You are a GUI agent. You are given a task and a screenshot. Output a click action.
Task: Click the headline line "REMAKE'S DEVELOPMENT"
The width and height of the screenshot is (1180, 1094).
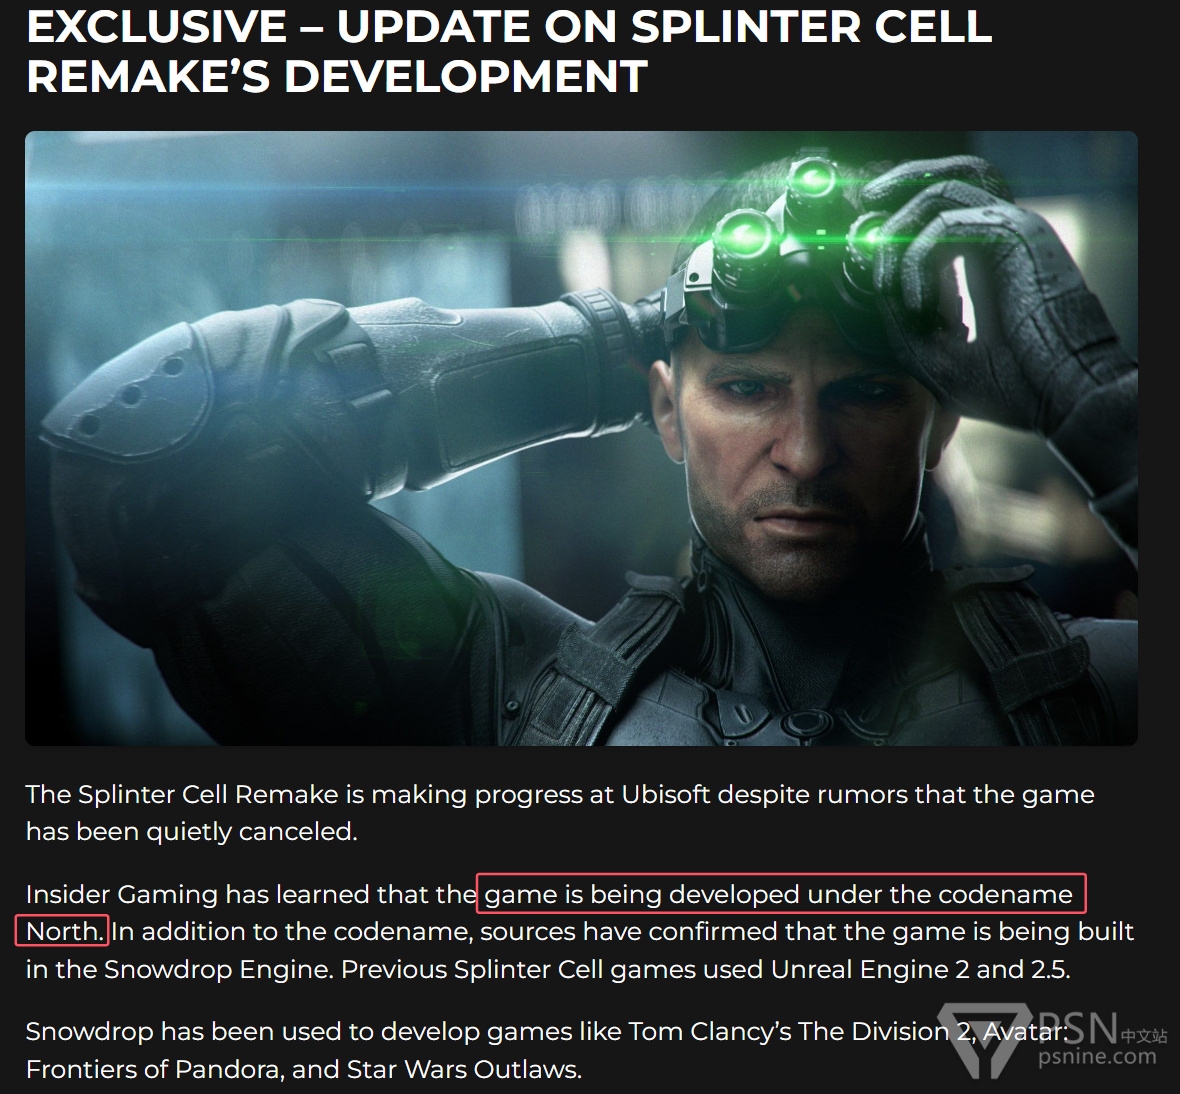coord(336,76)
